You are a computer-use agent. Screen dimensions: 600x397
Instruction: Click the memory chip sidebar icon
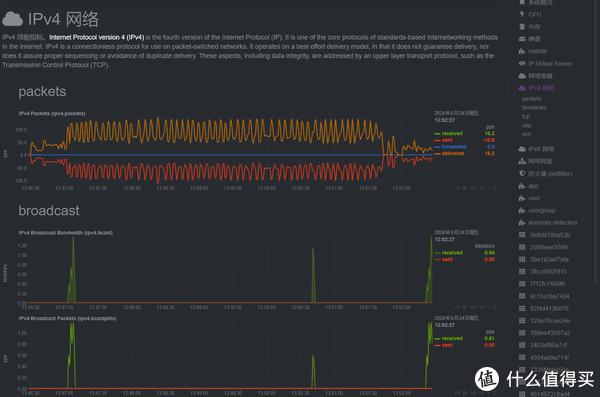pos(522,26)
